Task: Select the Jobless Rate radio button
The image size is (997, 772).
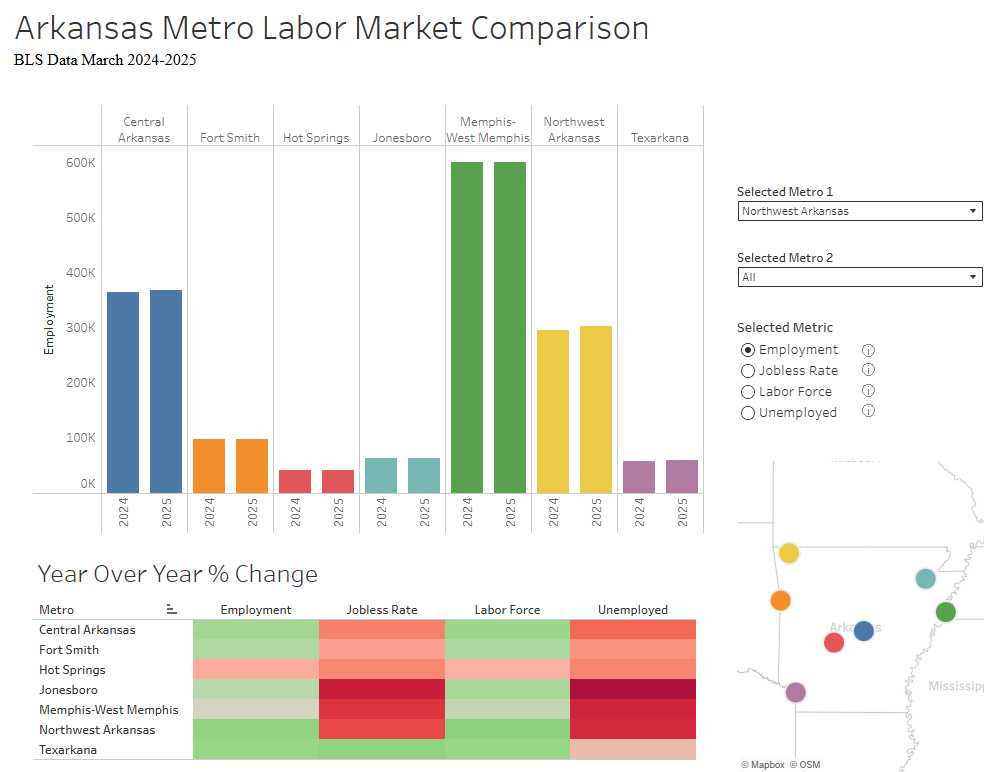Action: [748, 371]
